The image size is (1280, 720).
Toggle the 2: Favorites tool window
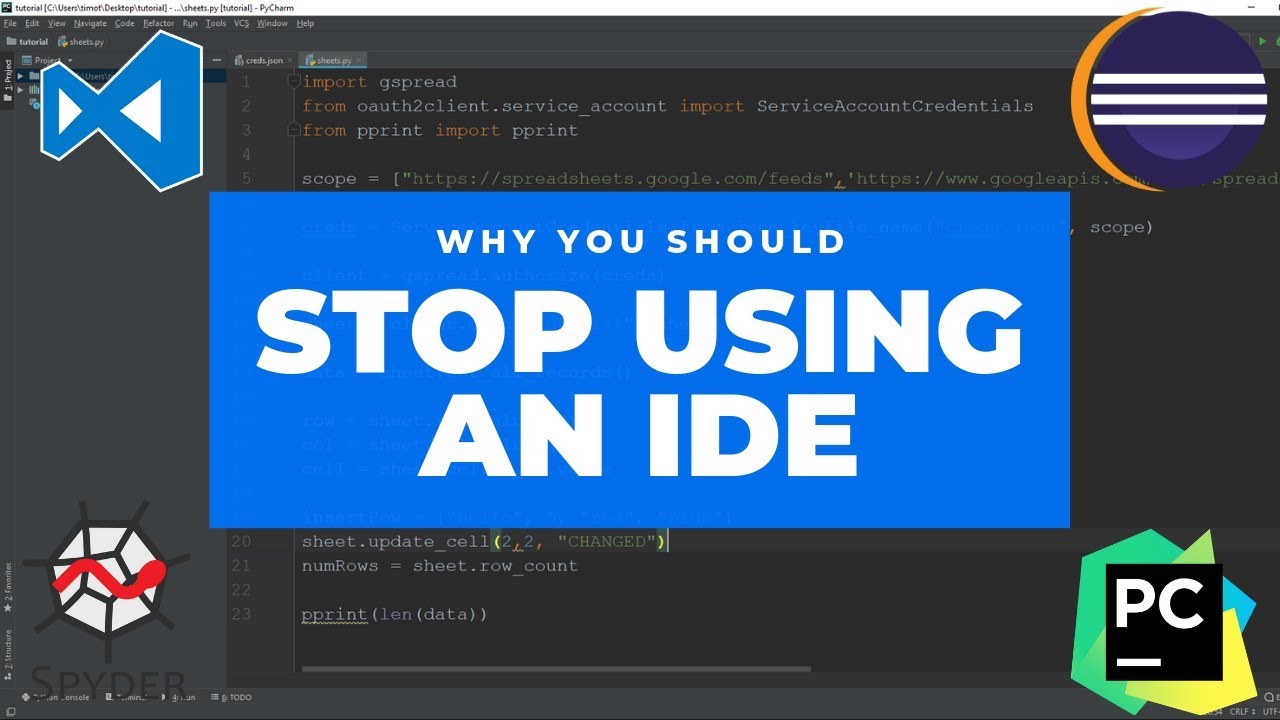click(8, 585)
